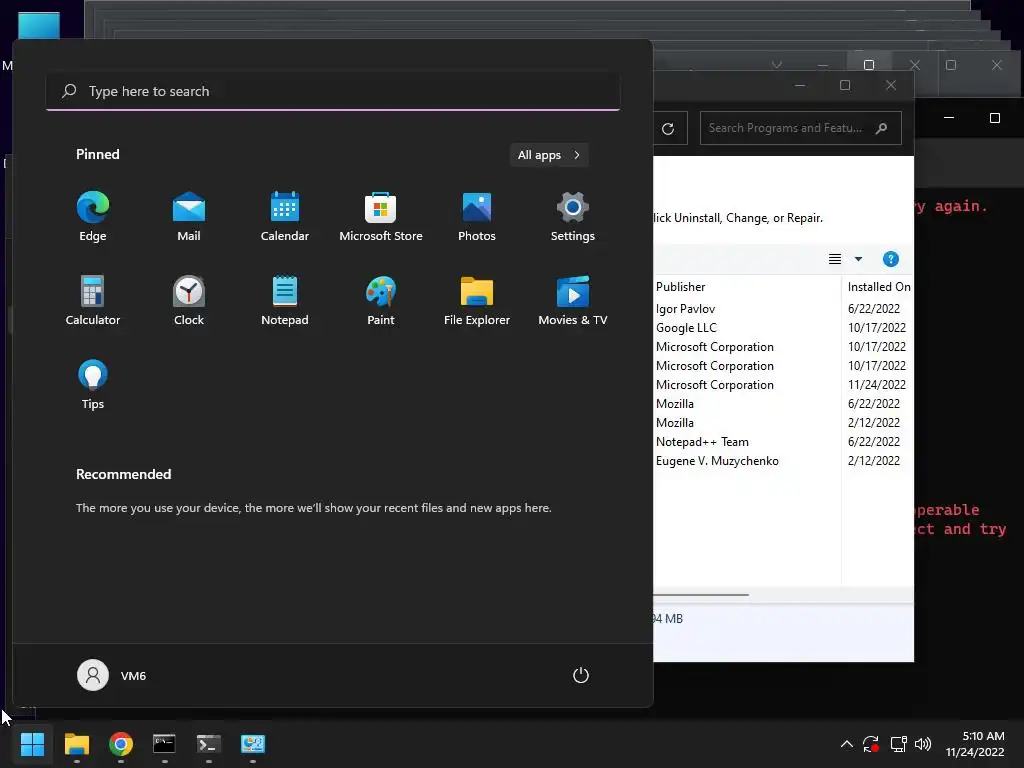Select the Google LLC program row
The image size is (1024, 768).
coord(783,328)
